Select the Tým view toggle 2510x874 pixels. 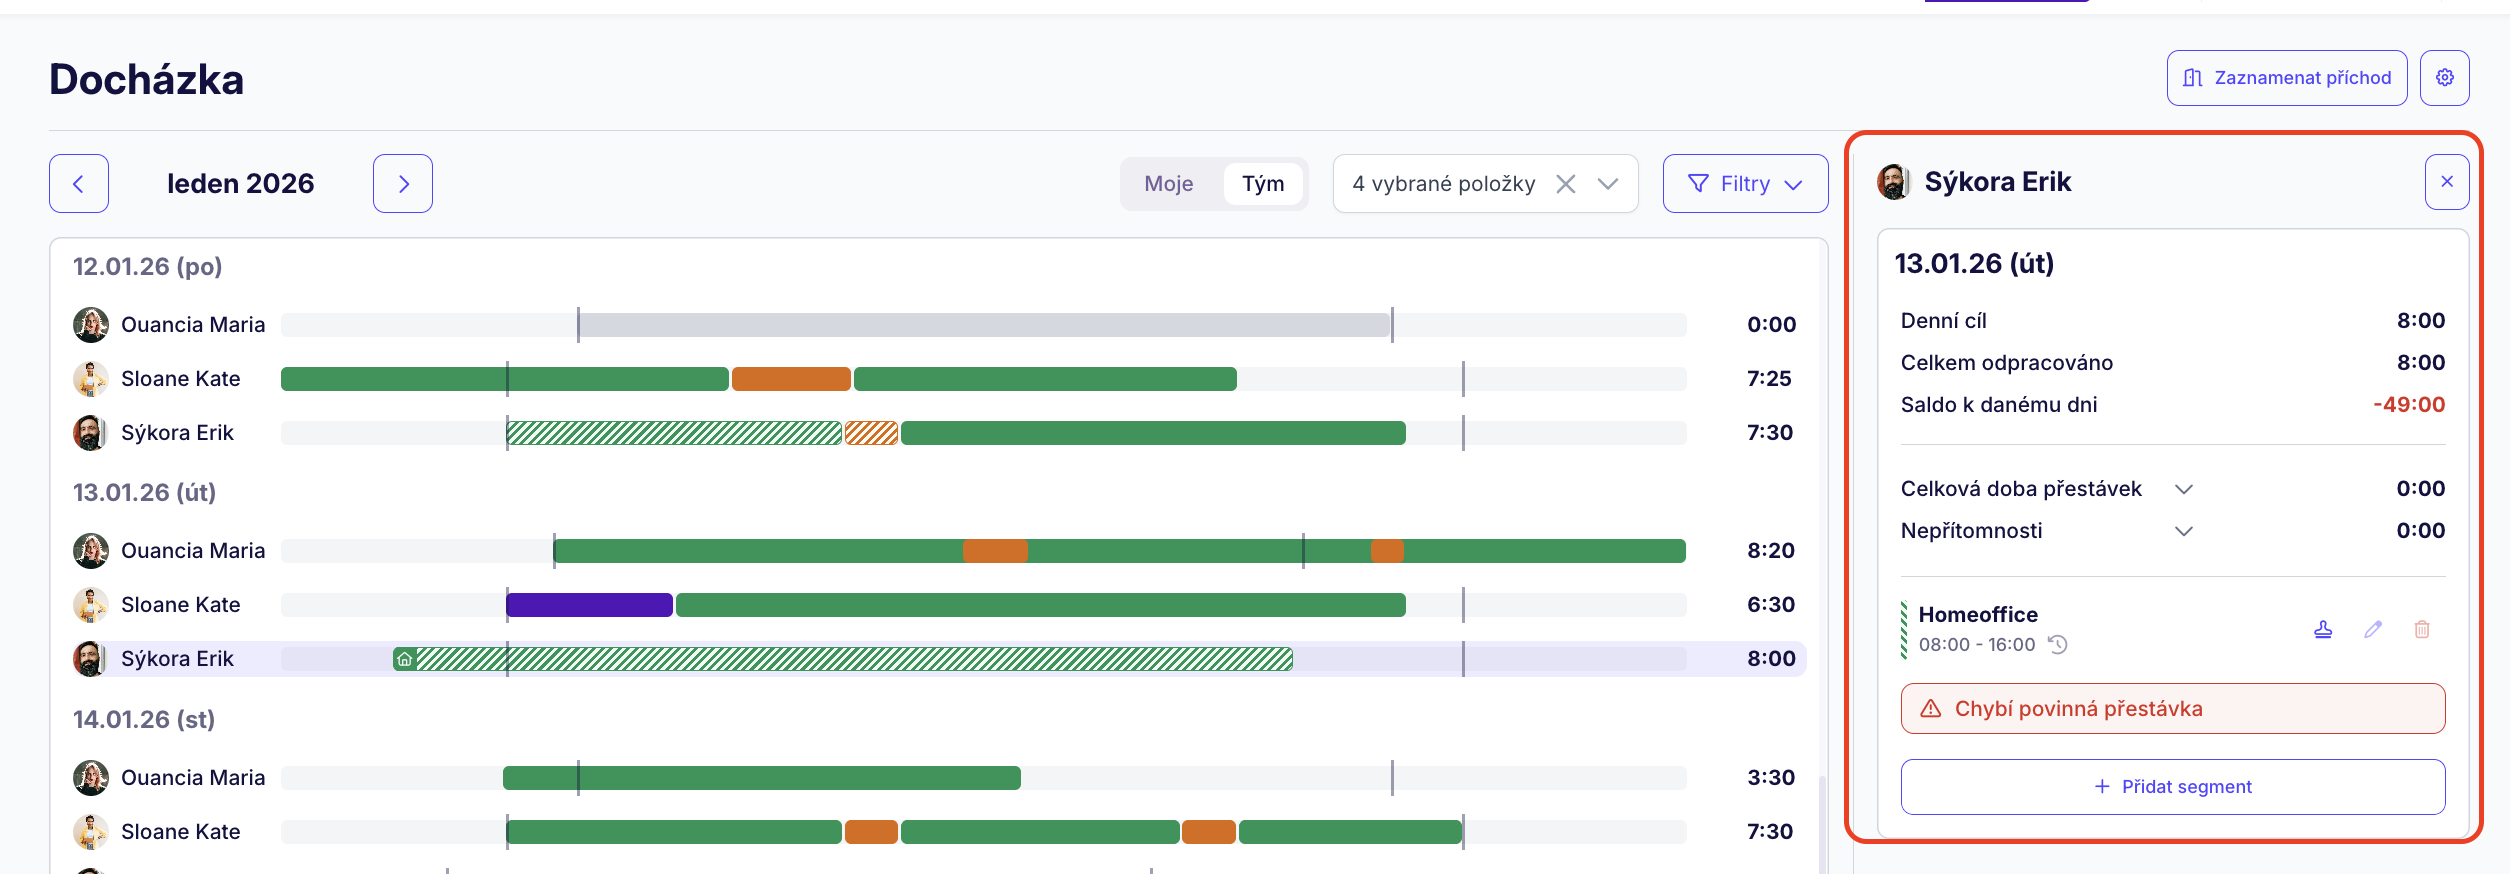pos(1262,184)
